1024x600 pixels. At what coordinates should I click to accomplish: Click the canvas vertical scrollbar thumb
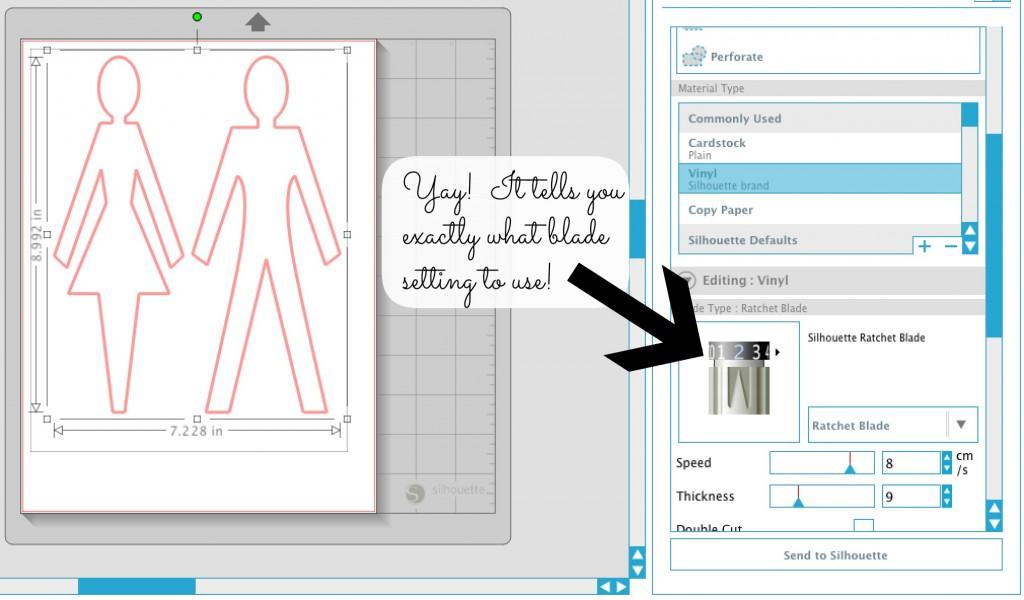(637, 229)
